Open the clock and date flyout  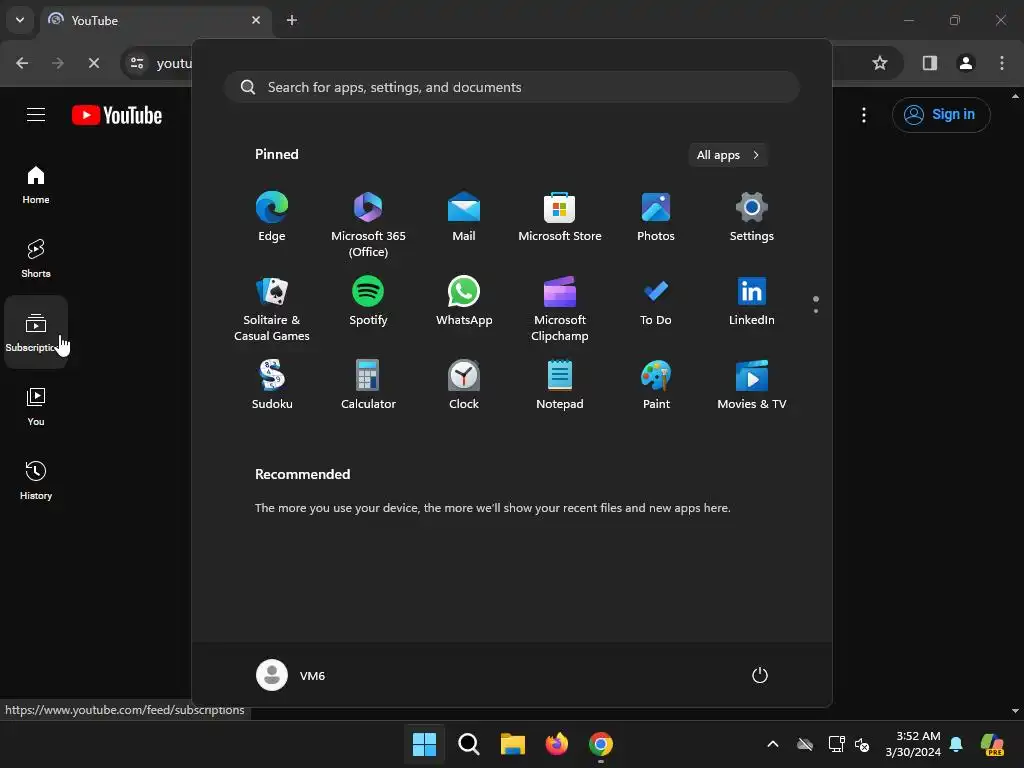(x=913, y=744)
